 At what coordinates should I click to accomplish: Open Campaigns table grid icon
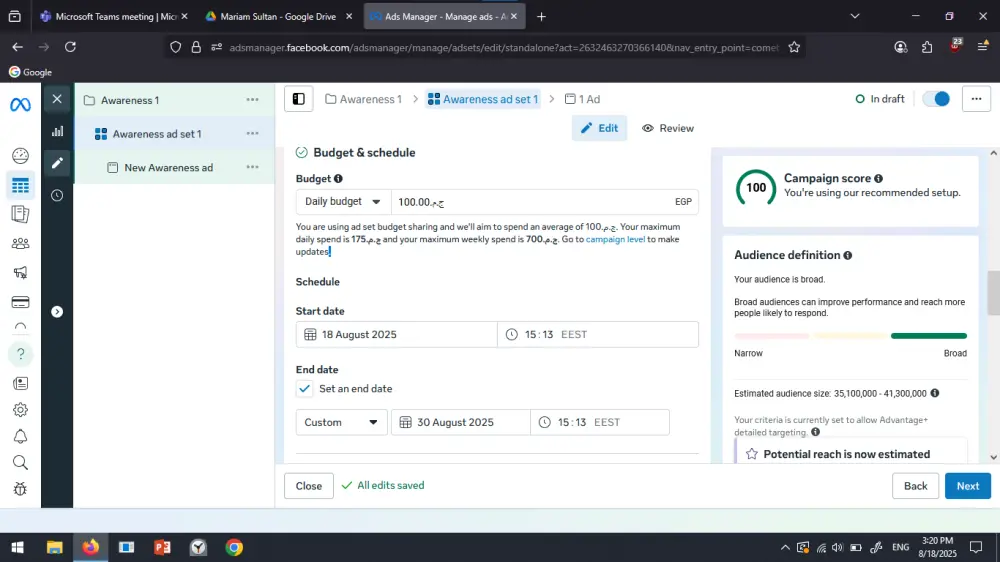pos(20,186)
